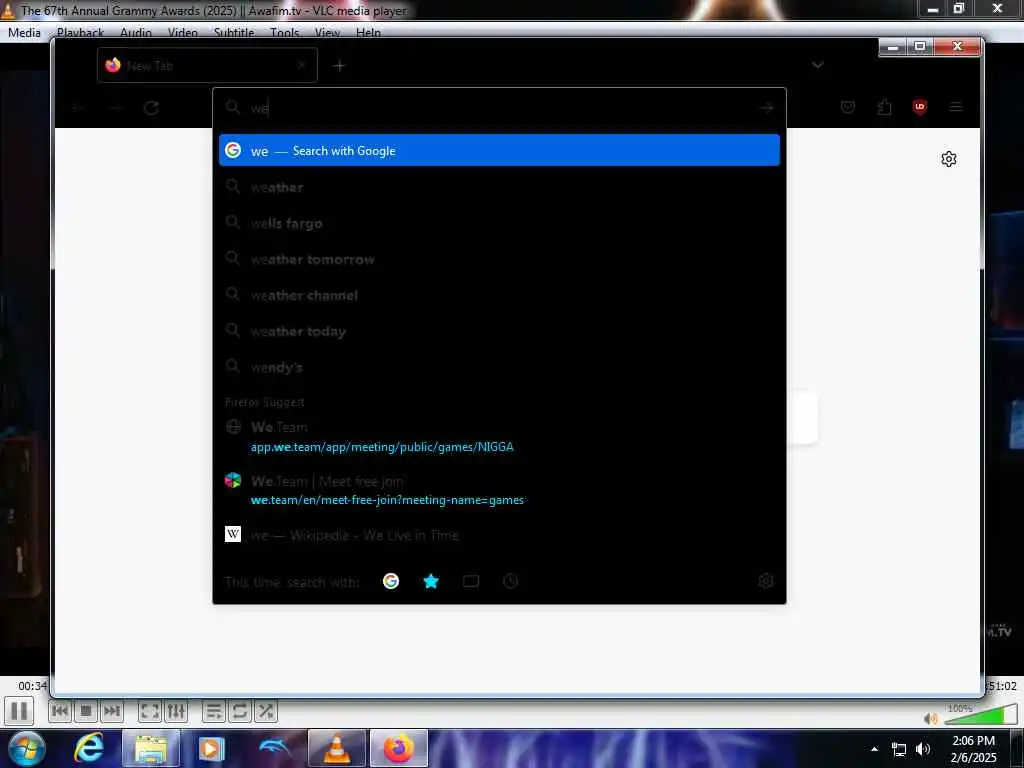This screenshot has width=1024, height=768.
Task: Open search settings gear in dropdown
Action: click(x=765, y=581)
